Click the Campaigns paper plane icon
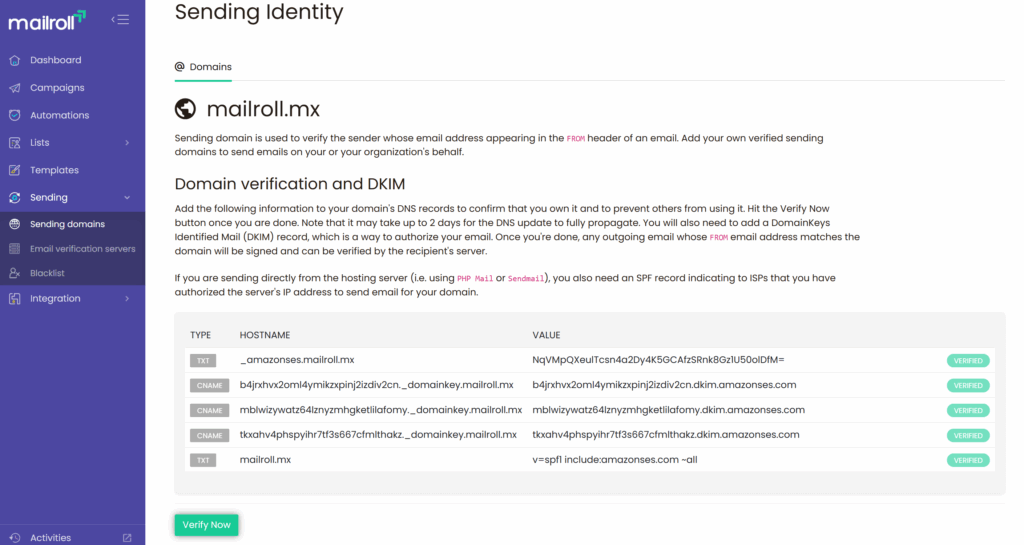The height and width of the screenshot is (545, 1024). pos(14,88)
